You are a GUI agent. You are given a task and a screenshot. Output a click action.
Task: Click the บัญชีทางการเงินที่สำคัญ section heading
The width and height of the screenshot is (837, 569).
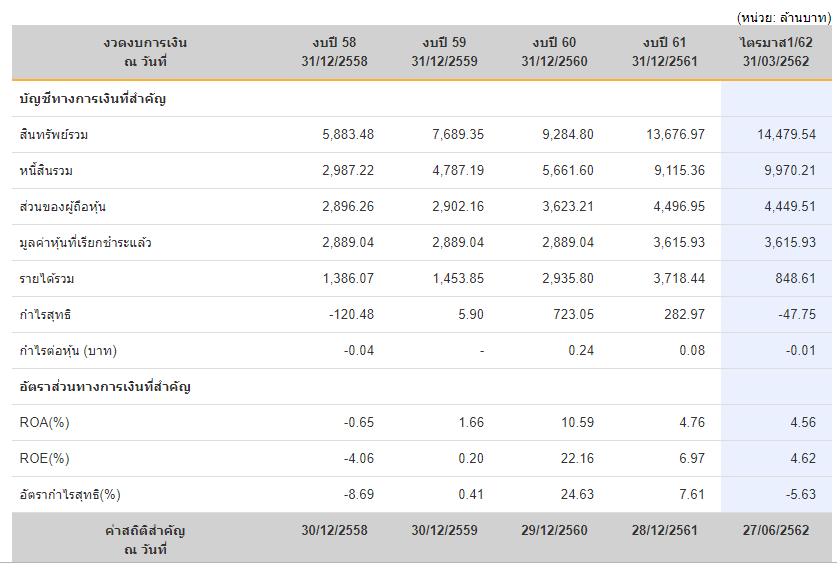point(92,99)
